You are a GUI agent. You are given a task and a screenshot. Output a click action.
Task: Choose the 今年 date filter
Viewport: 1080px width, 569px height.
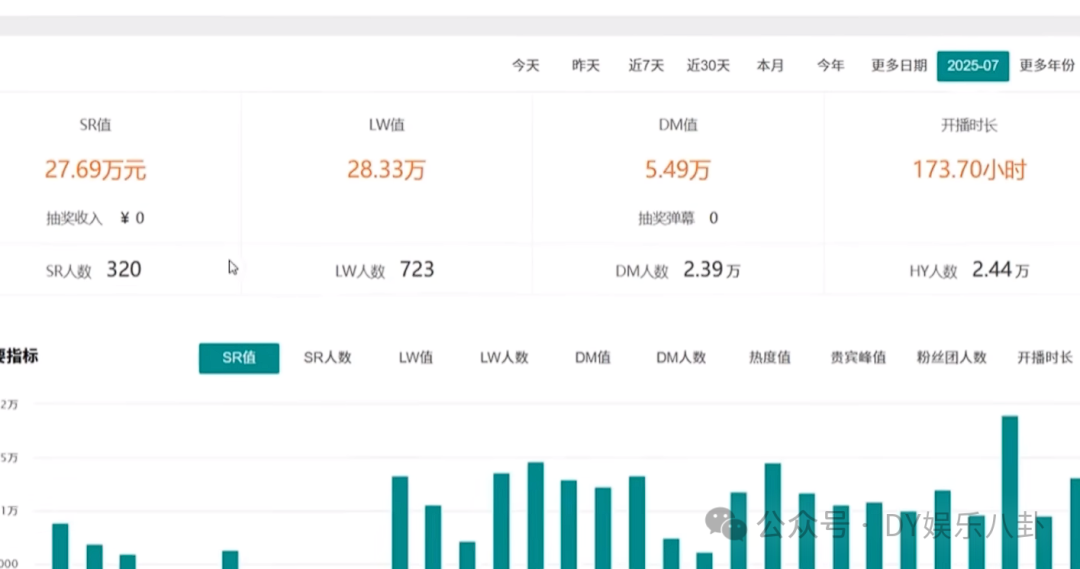pyautogui.click(x=831, y=65)
